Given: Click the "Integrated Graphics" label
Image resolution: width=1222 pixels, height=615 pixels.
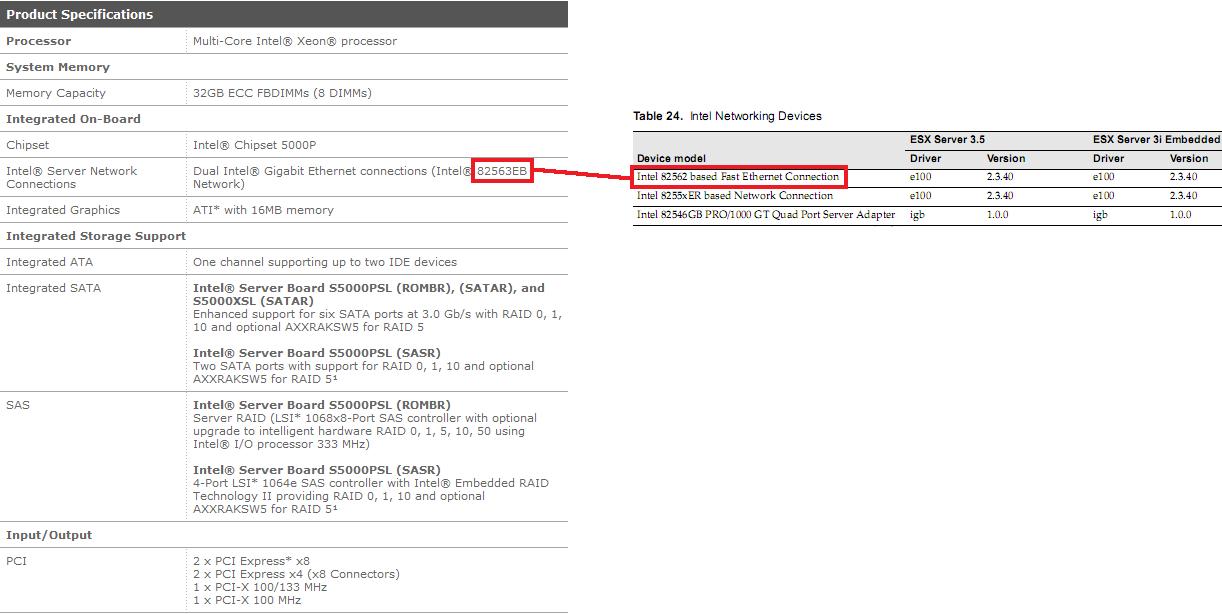Looking at the screenshot, I should [63, 210].
